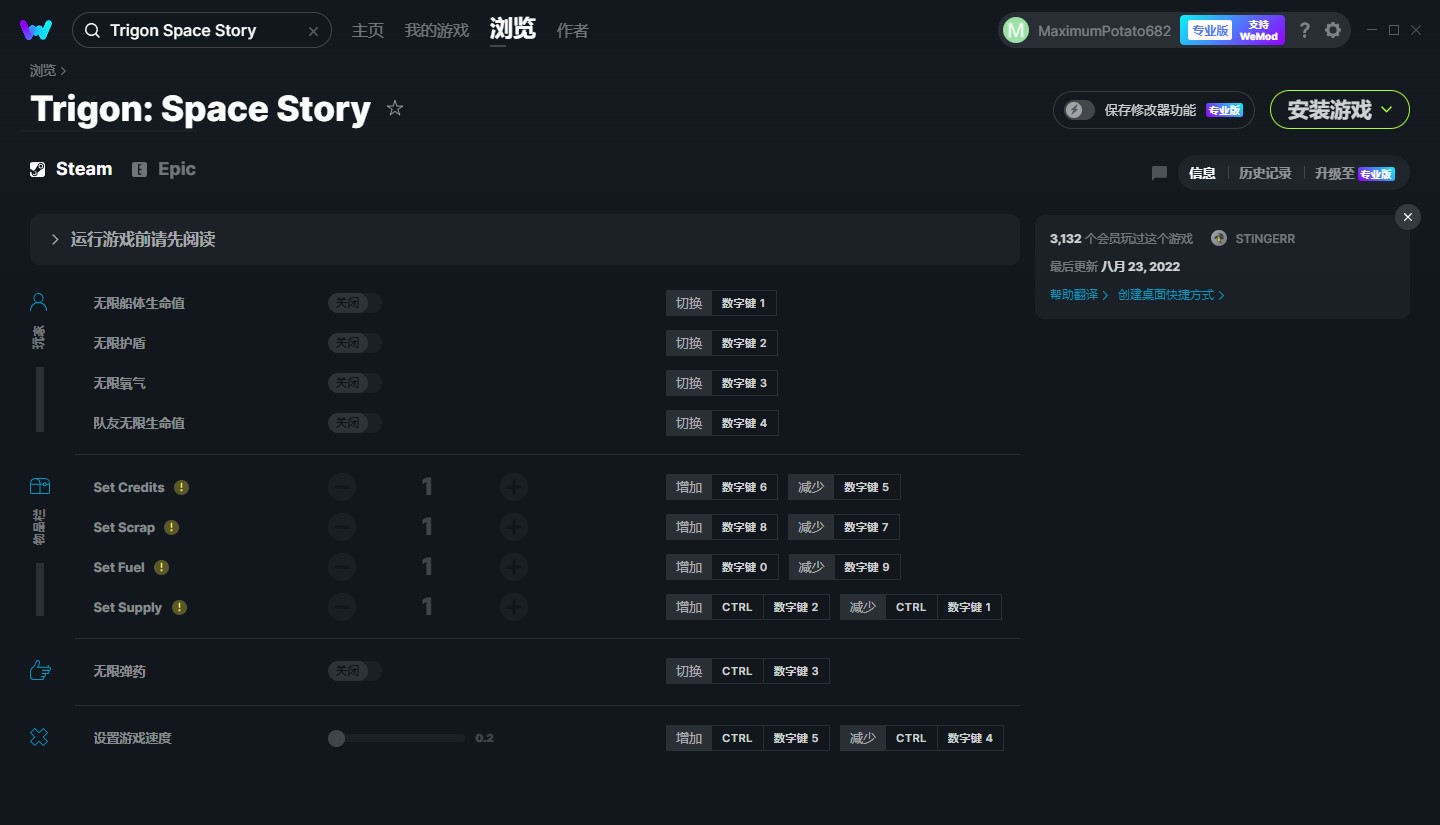Increase Set Supply with plus button
Viewport: 1440px width, 825px height.
click(x=514, y=607)
